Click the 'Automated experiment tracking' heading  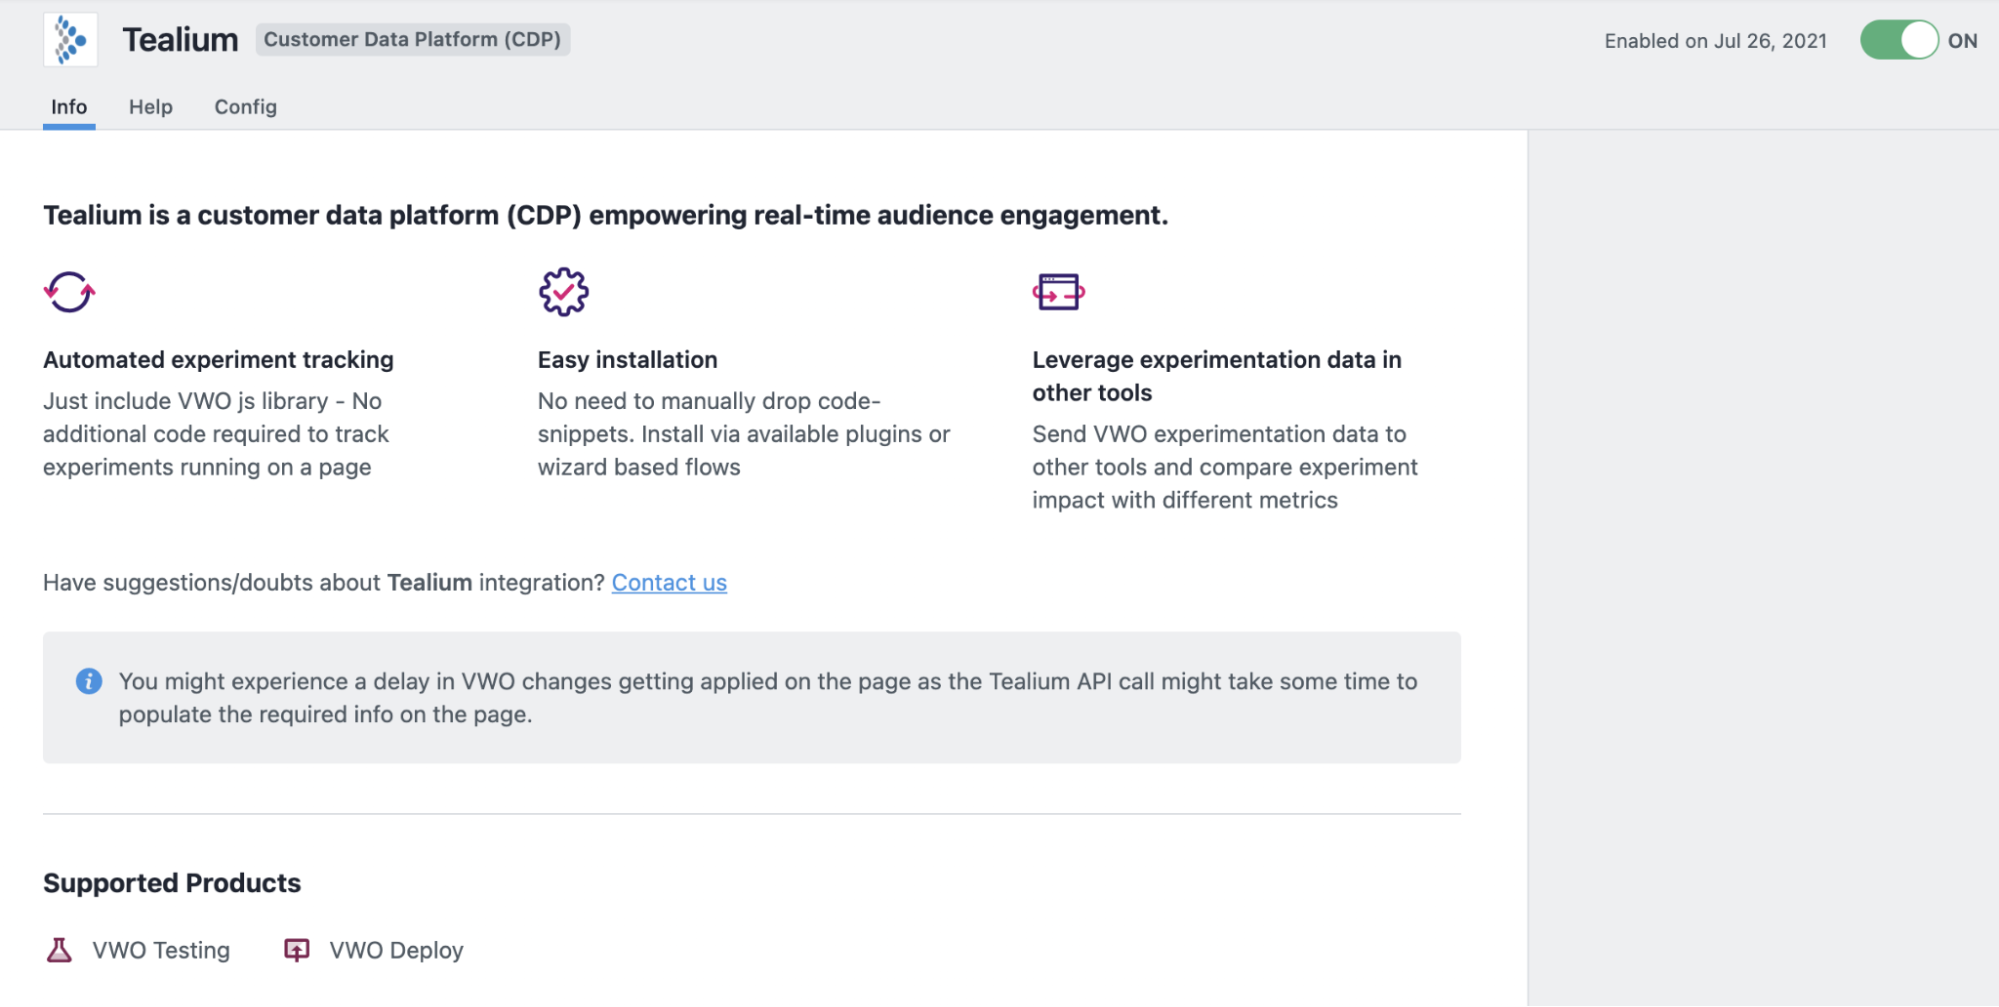[x=219, y=360]
